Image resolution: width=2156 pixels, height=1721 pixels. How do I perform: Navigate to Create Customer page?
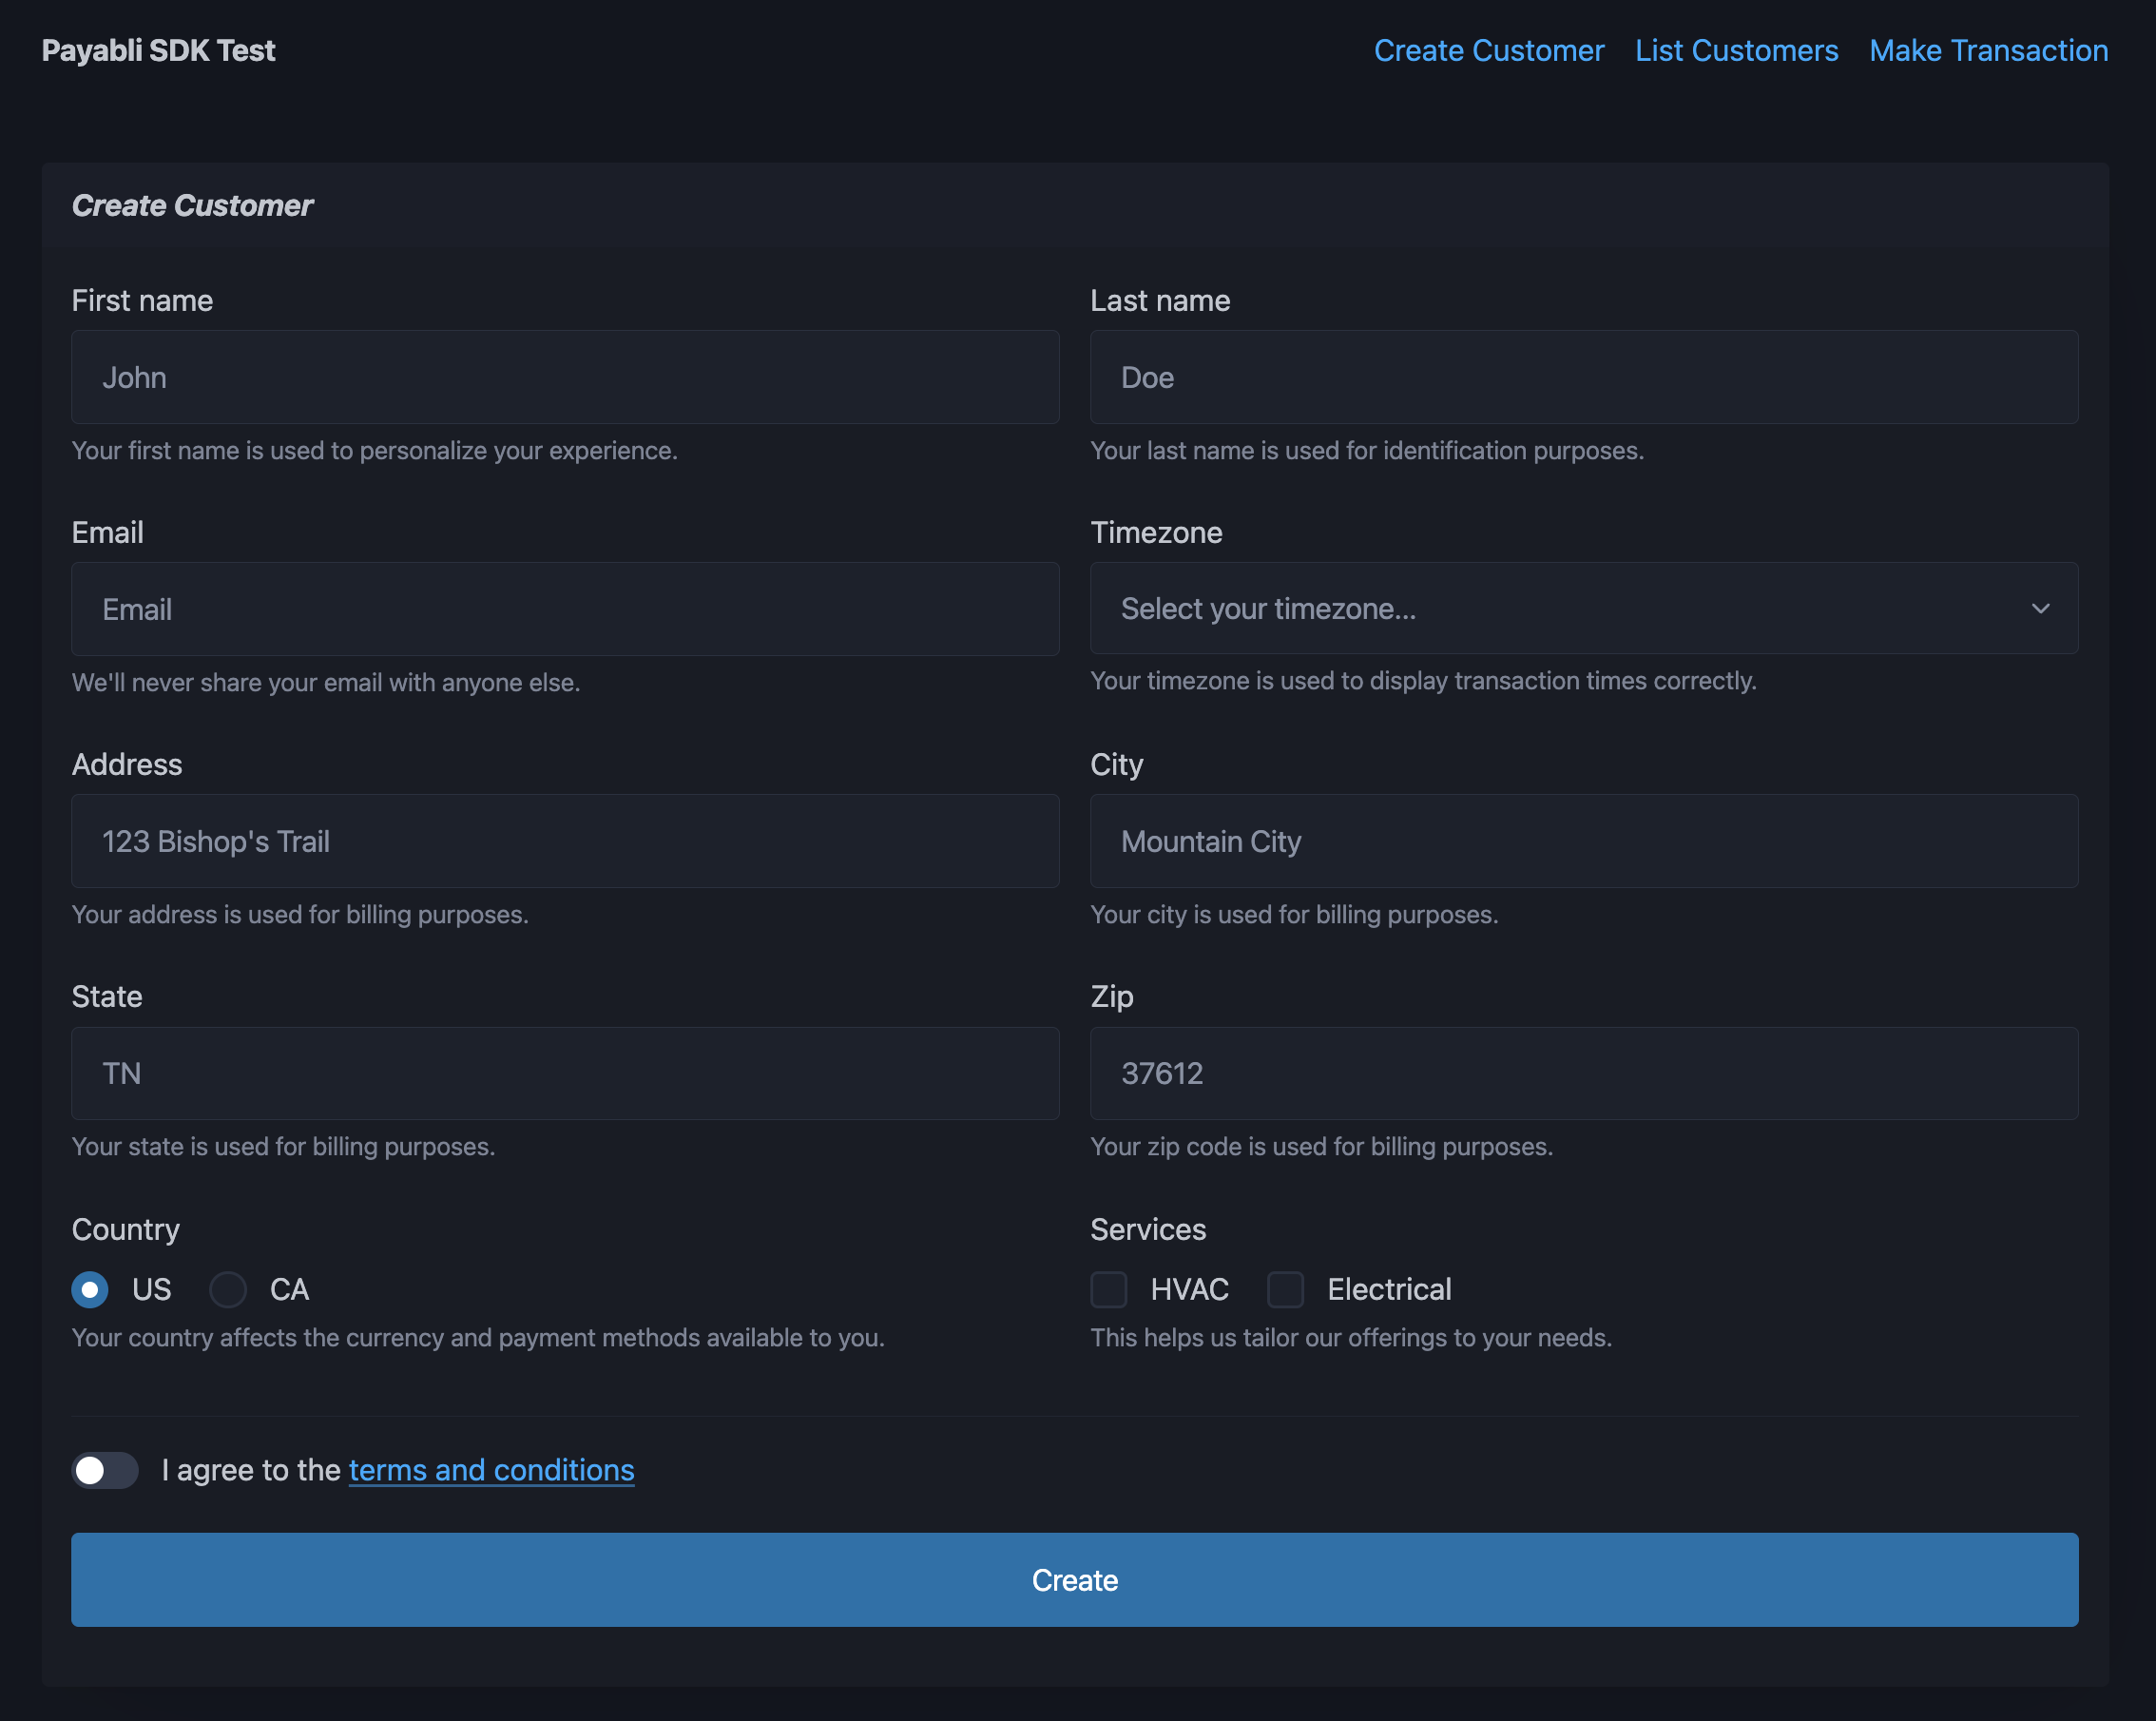click(x=1489, y=50)
